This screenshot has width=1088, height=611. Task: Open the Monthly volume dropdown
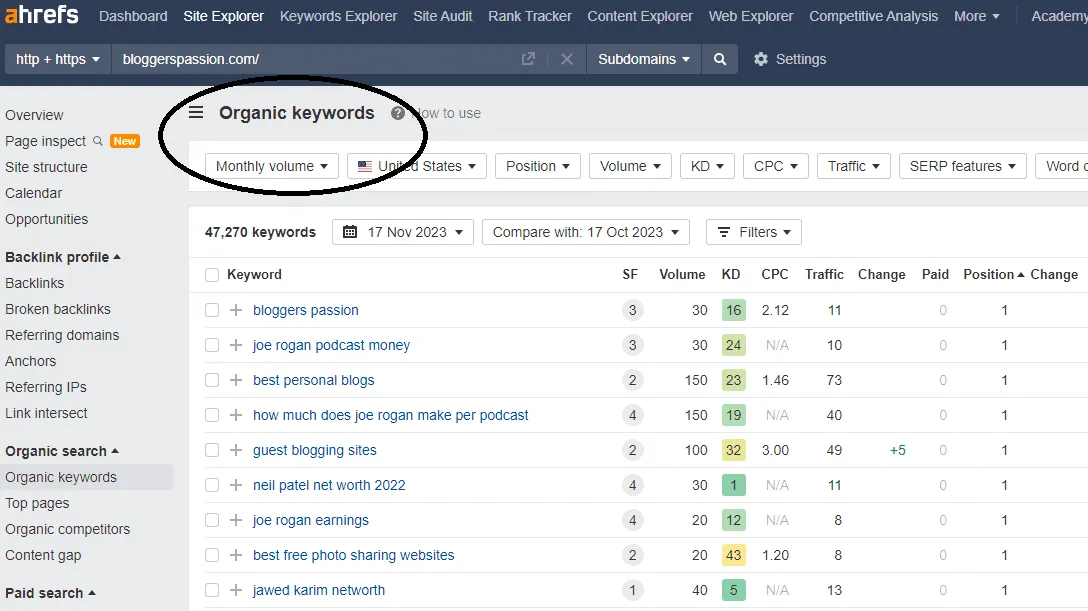coord(269,166)
